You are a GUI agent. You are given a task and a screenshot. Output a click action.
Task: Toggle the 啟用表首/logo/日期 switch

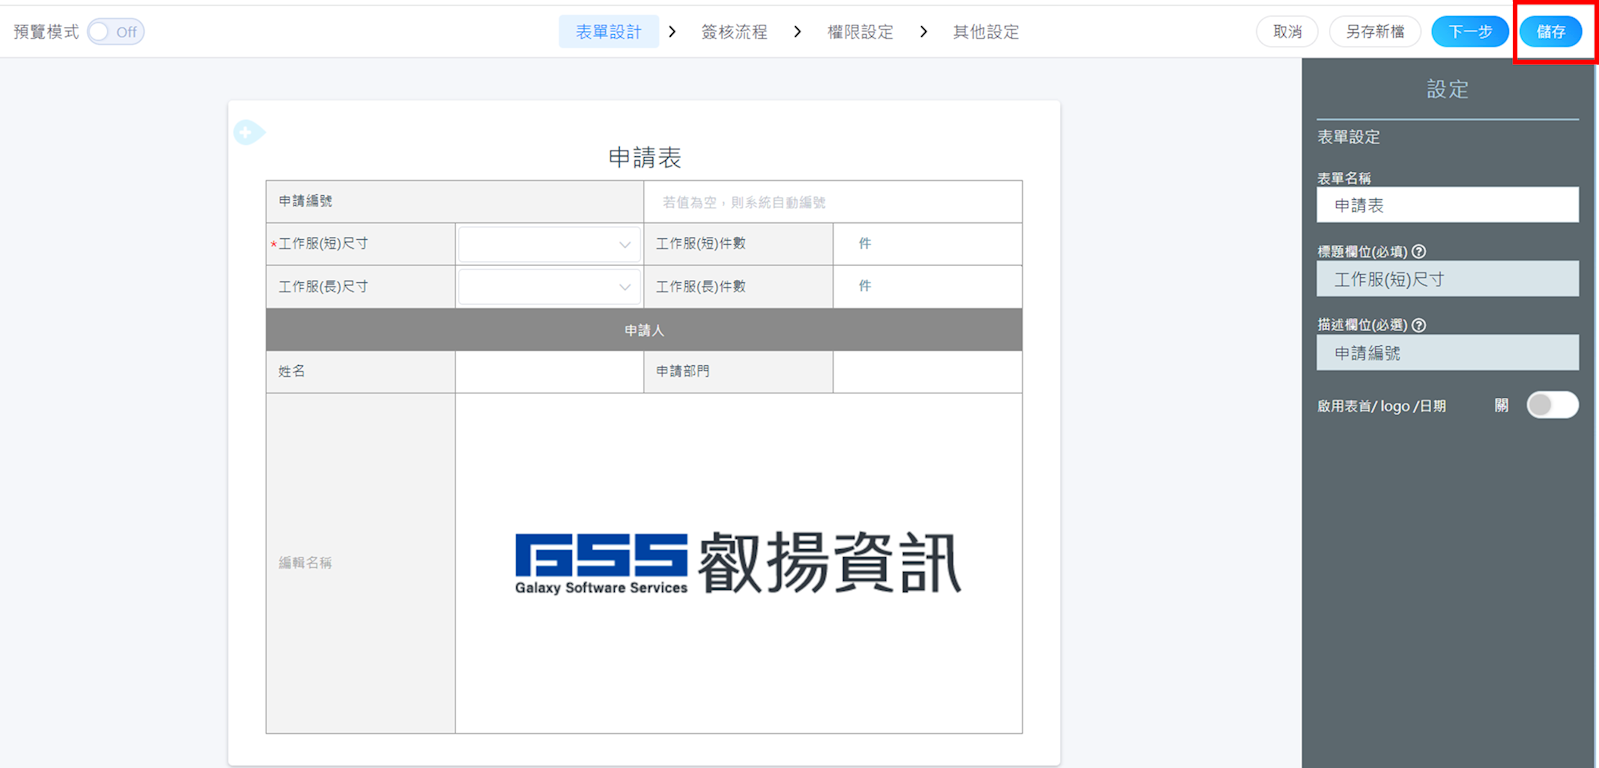point(1552,405)
